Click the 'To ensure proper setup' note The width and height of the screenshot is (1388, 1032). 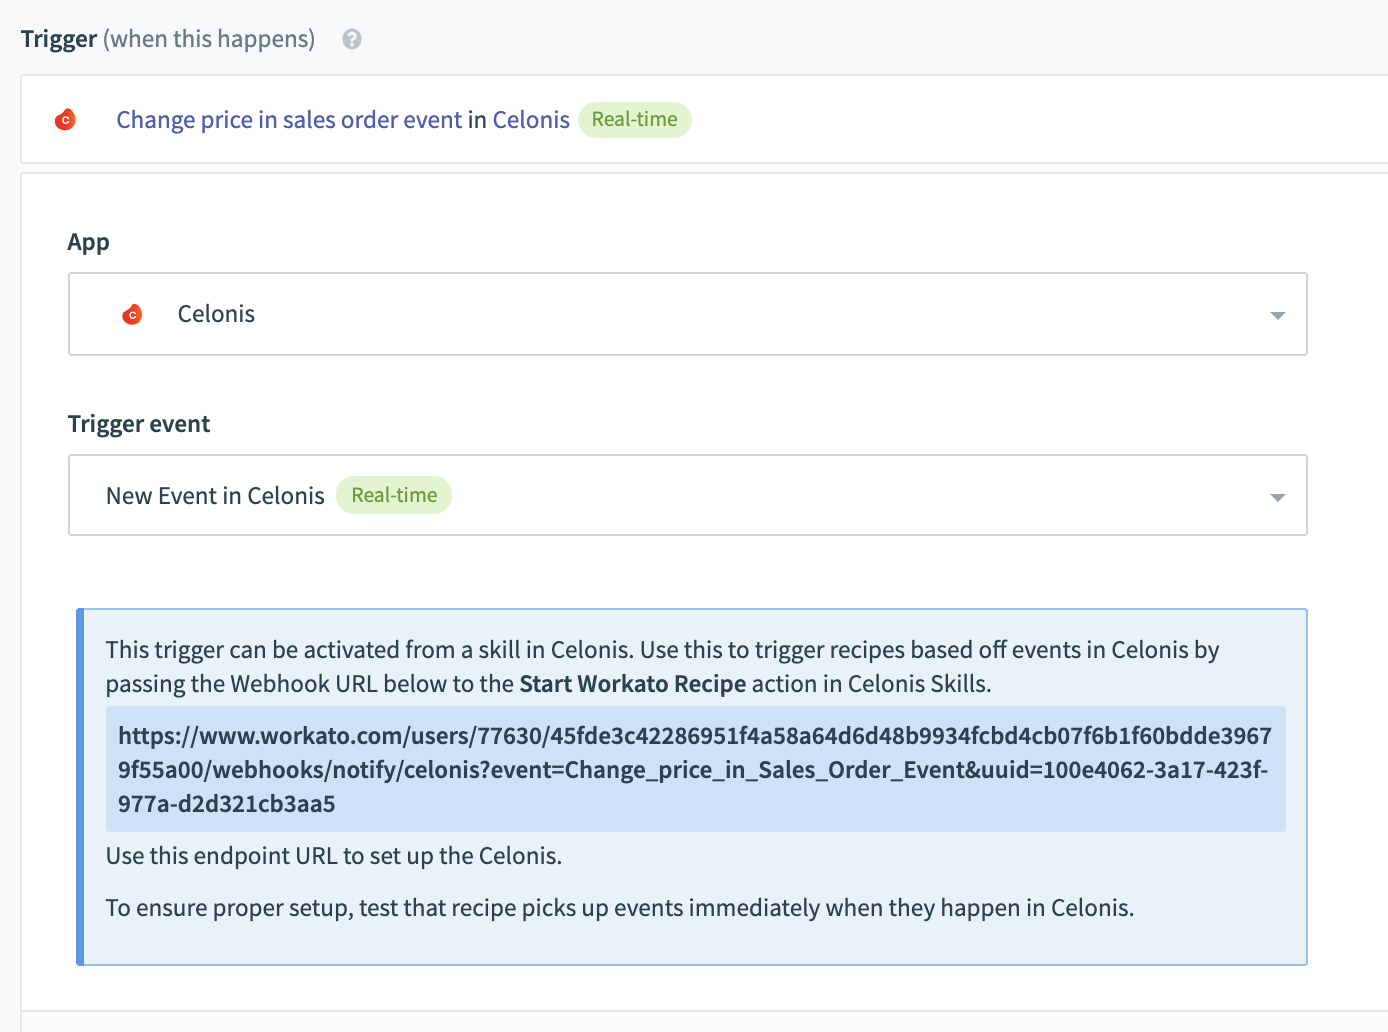tap(619, 908)
